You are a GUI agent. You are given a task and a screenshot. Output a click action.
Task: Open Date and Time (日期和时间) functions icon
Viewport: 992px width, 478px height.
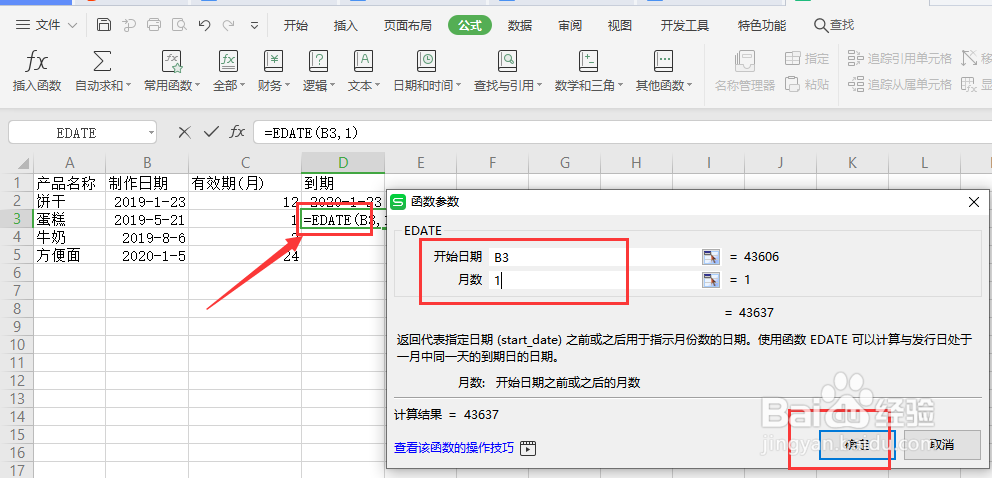(x=427, y=61)
